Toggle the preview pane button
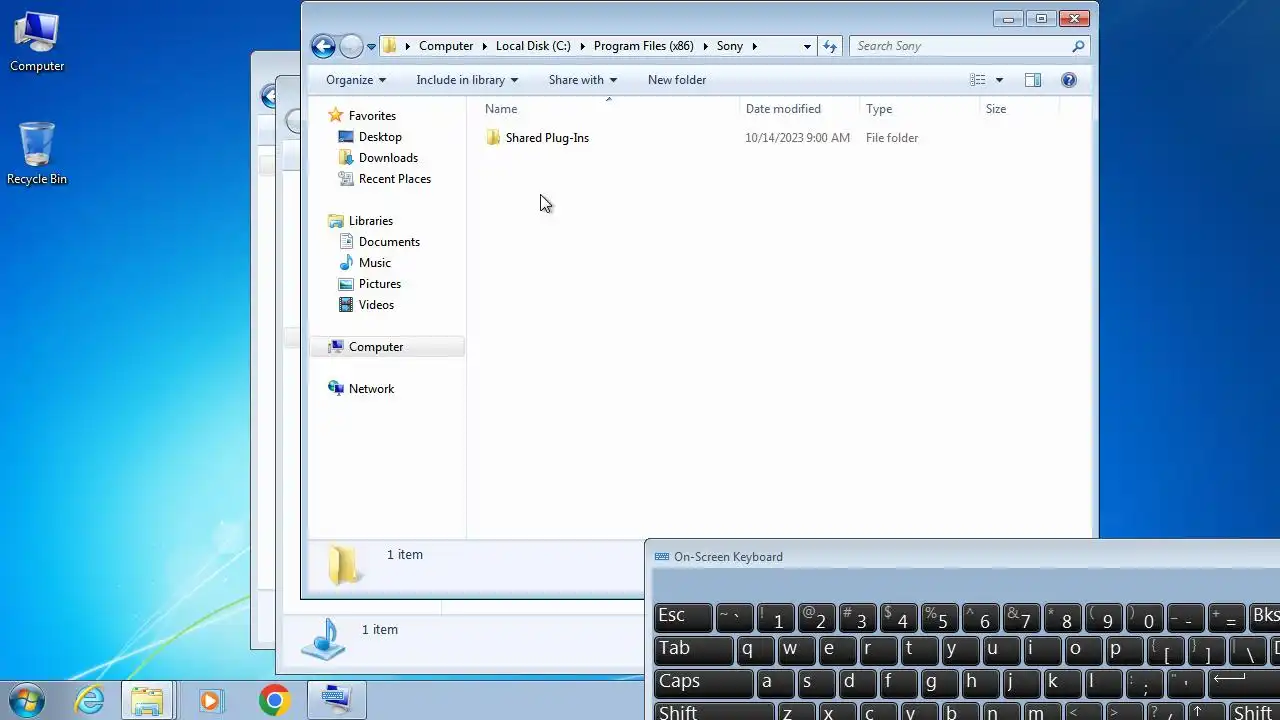The height and width of the screenshot is (720, 1280). point(1033,80)
